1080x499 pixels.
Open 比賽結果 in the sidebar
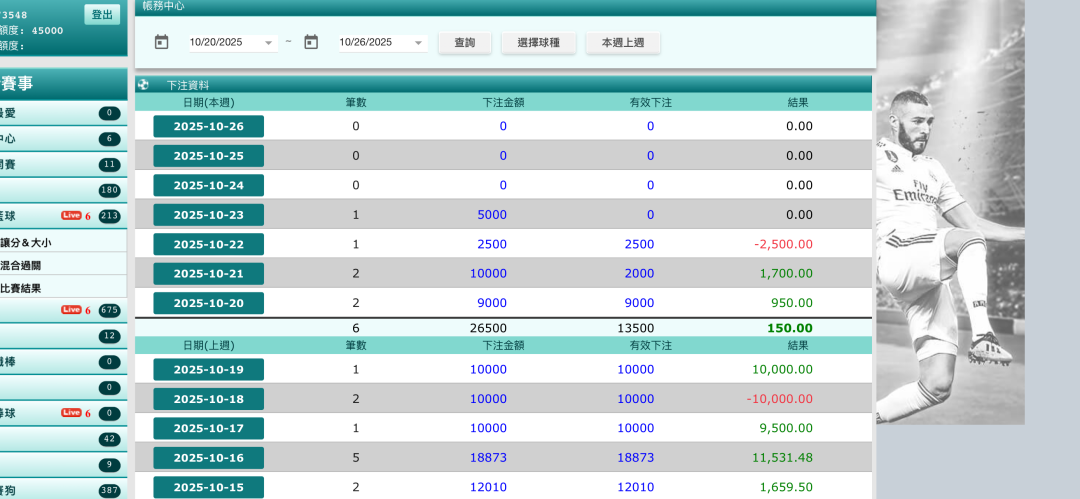[20, 288]
